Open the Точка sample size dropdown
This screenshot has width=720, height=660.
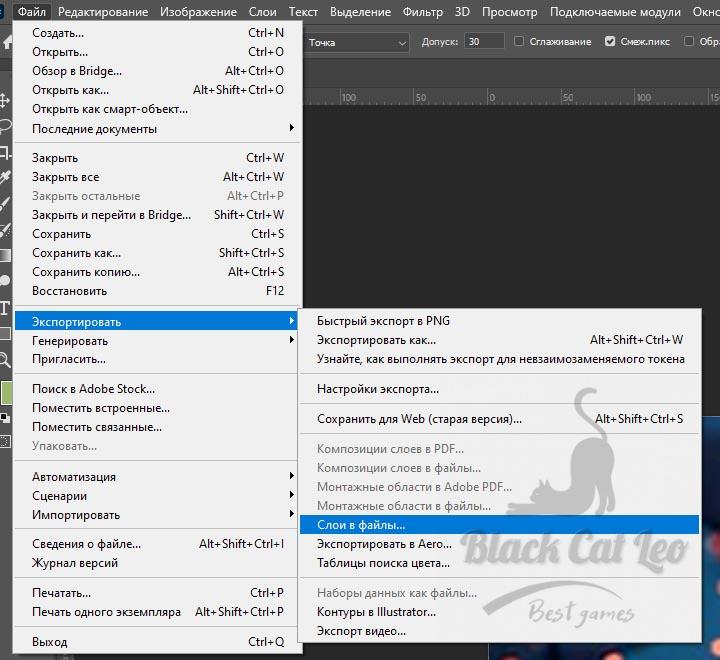357,43
